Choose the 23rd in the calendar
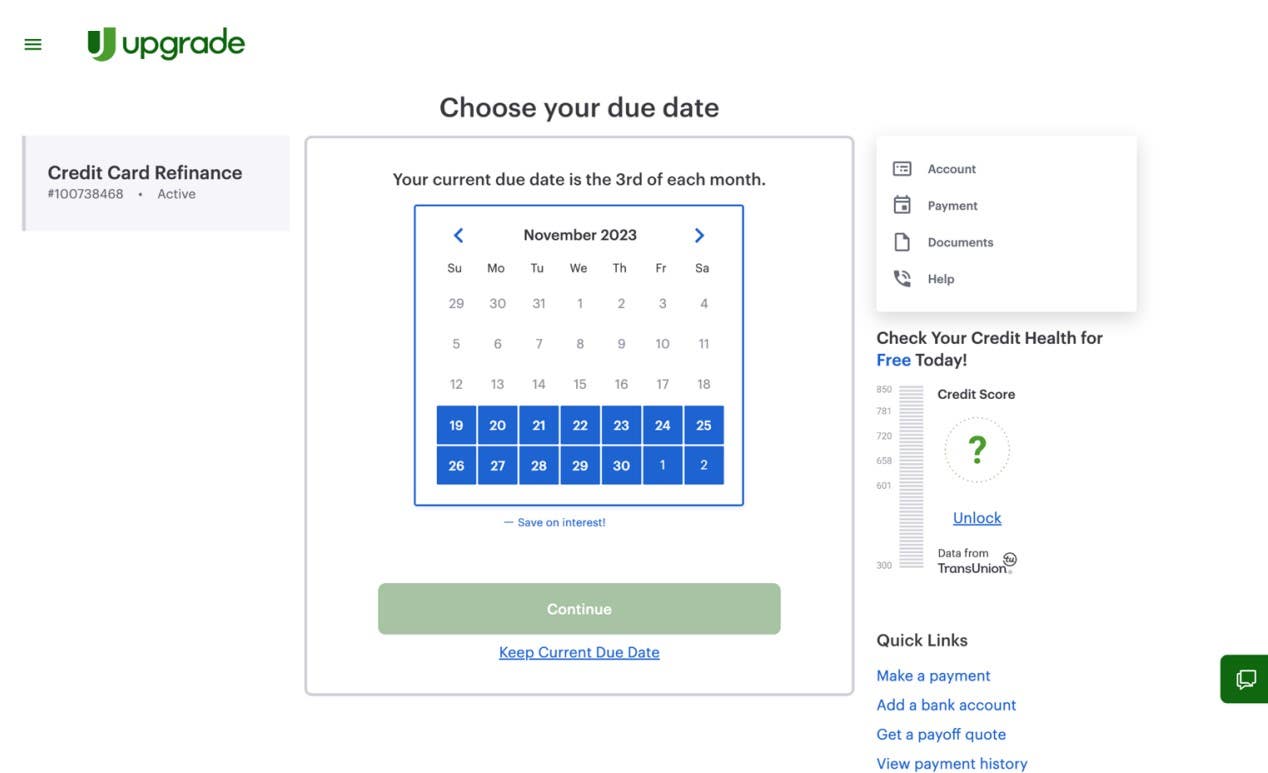This screenshot has width=1268, height=773. tap(621, 425)
